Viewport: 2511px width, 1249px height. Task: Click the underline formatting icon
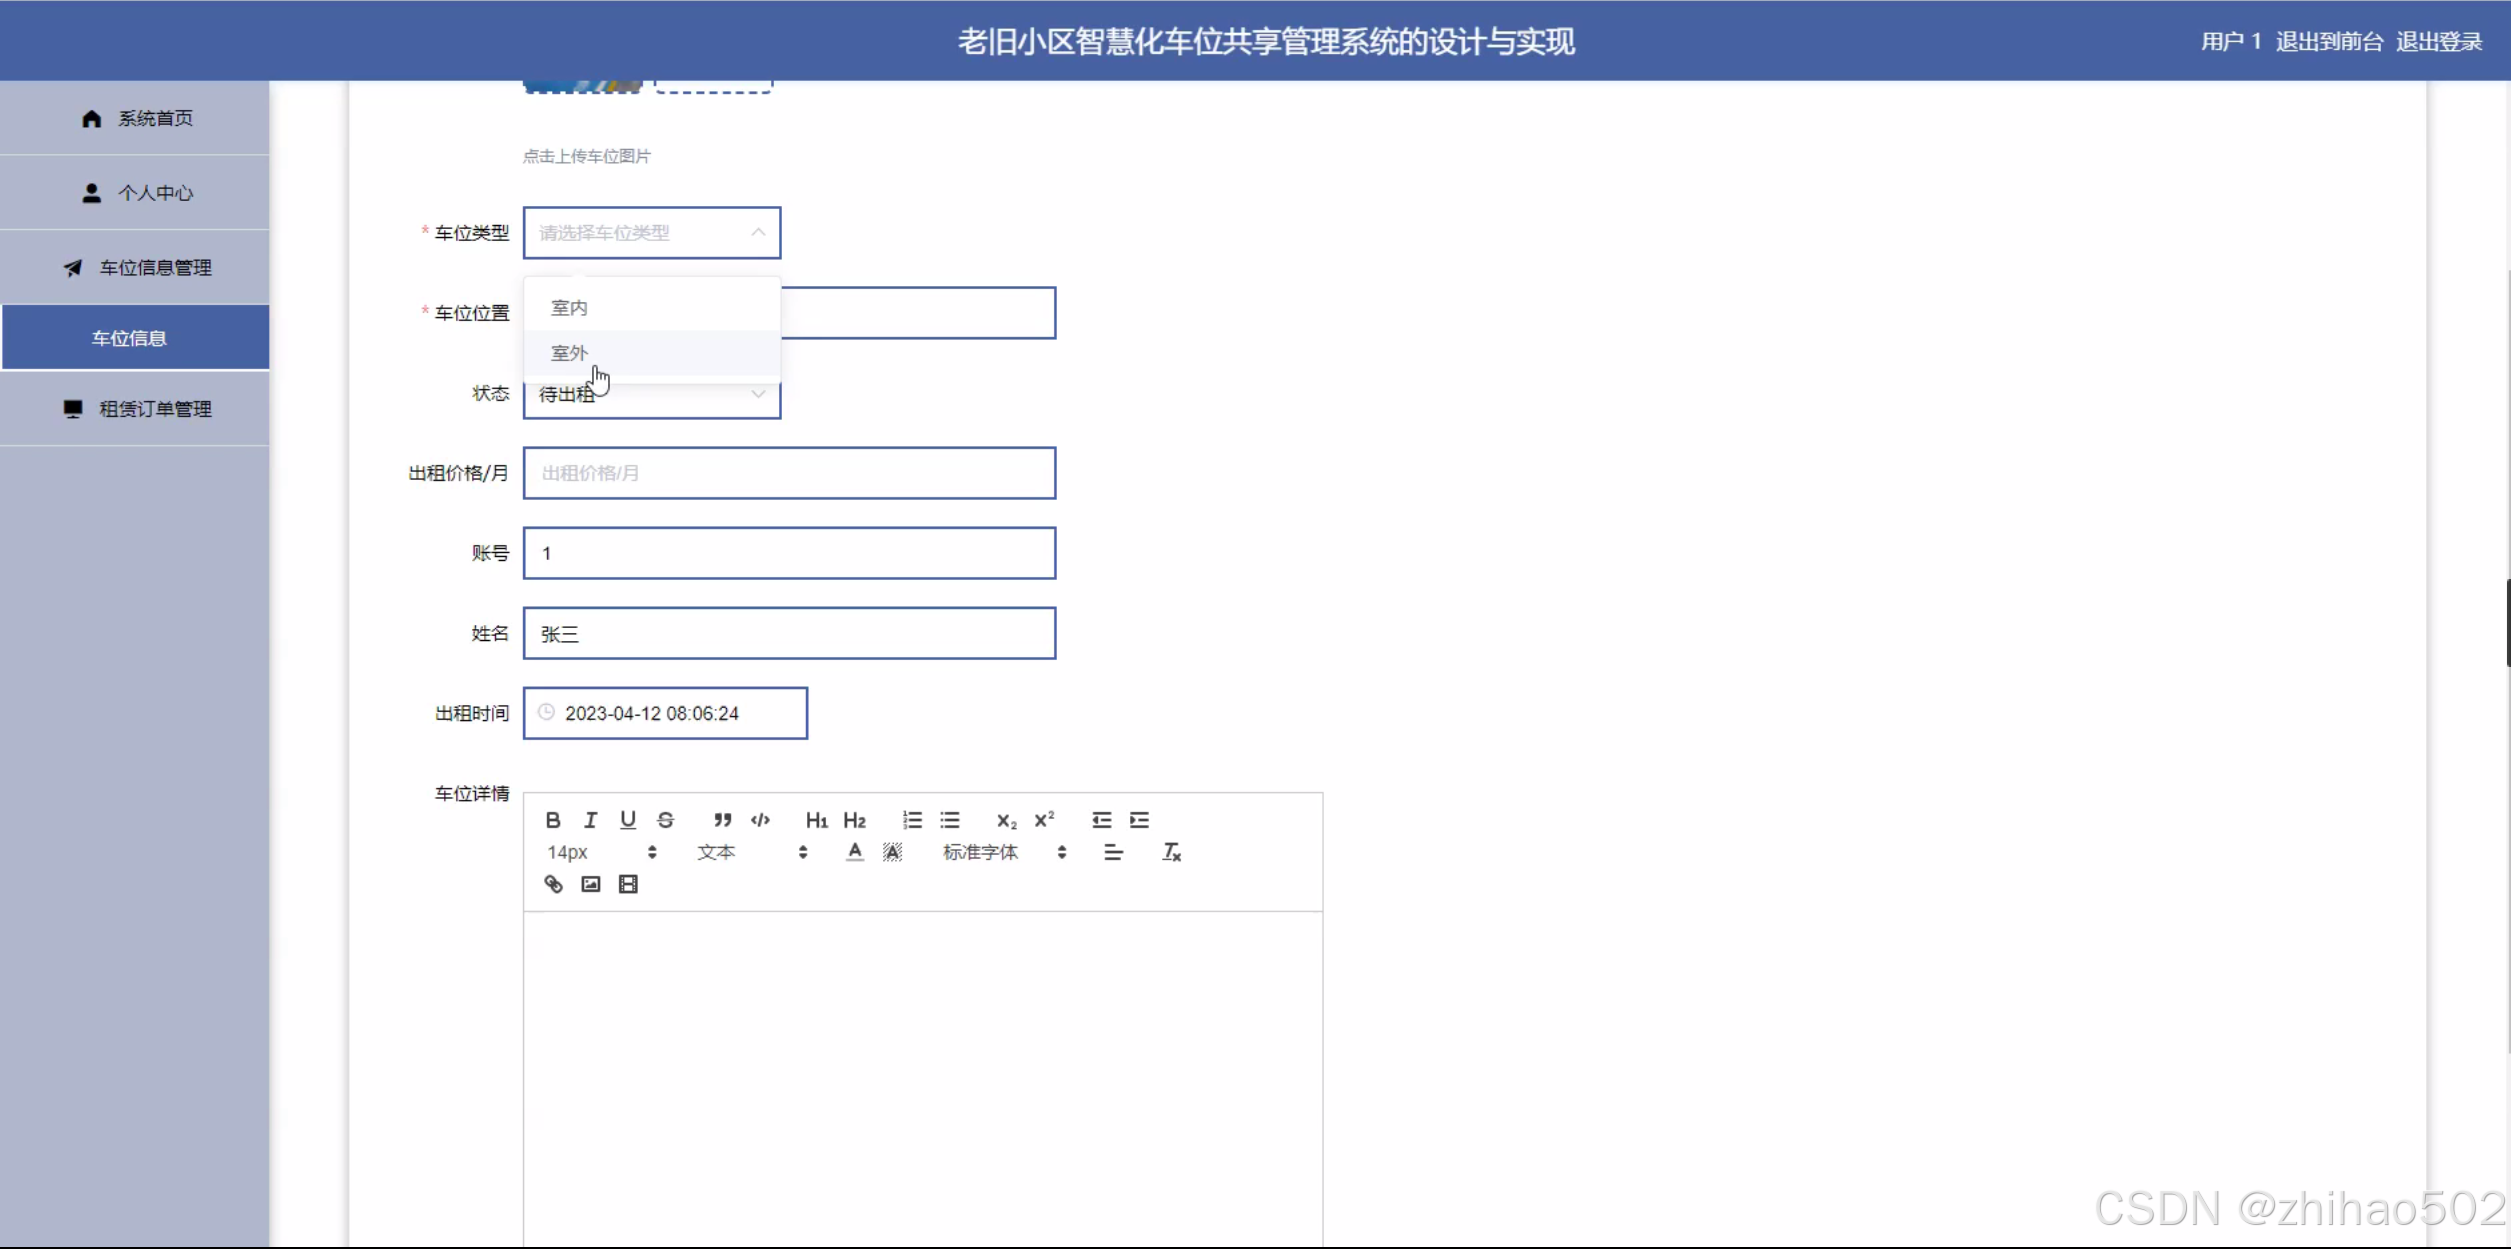pyautogui.click(x=627, y=820)
